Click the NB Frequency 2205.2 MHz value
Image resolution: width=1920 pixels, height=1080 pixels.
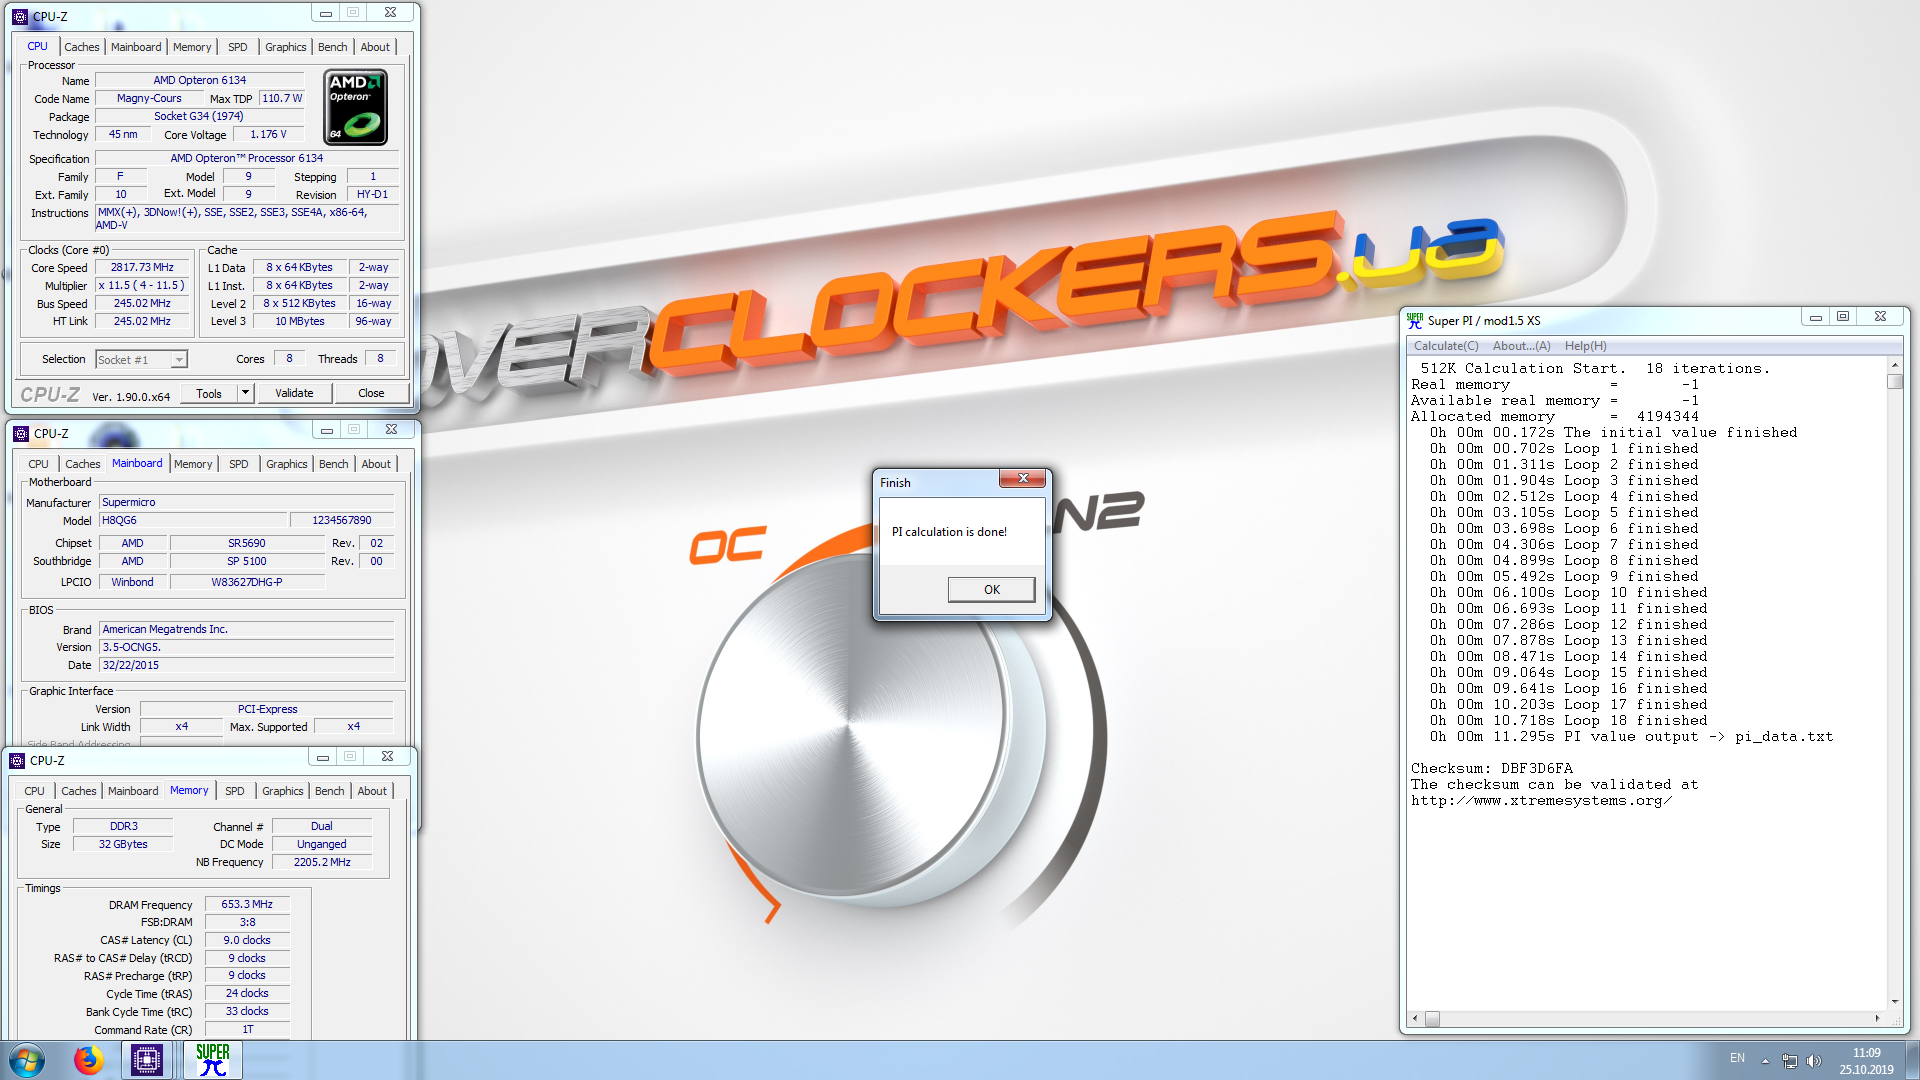[322, 862]
